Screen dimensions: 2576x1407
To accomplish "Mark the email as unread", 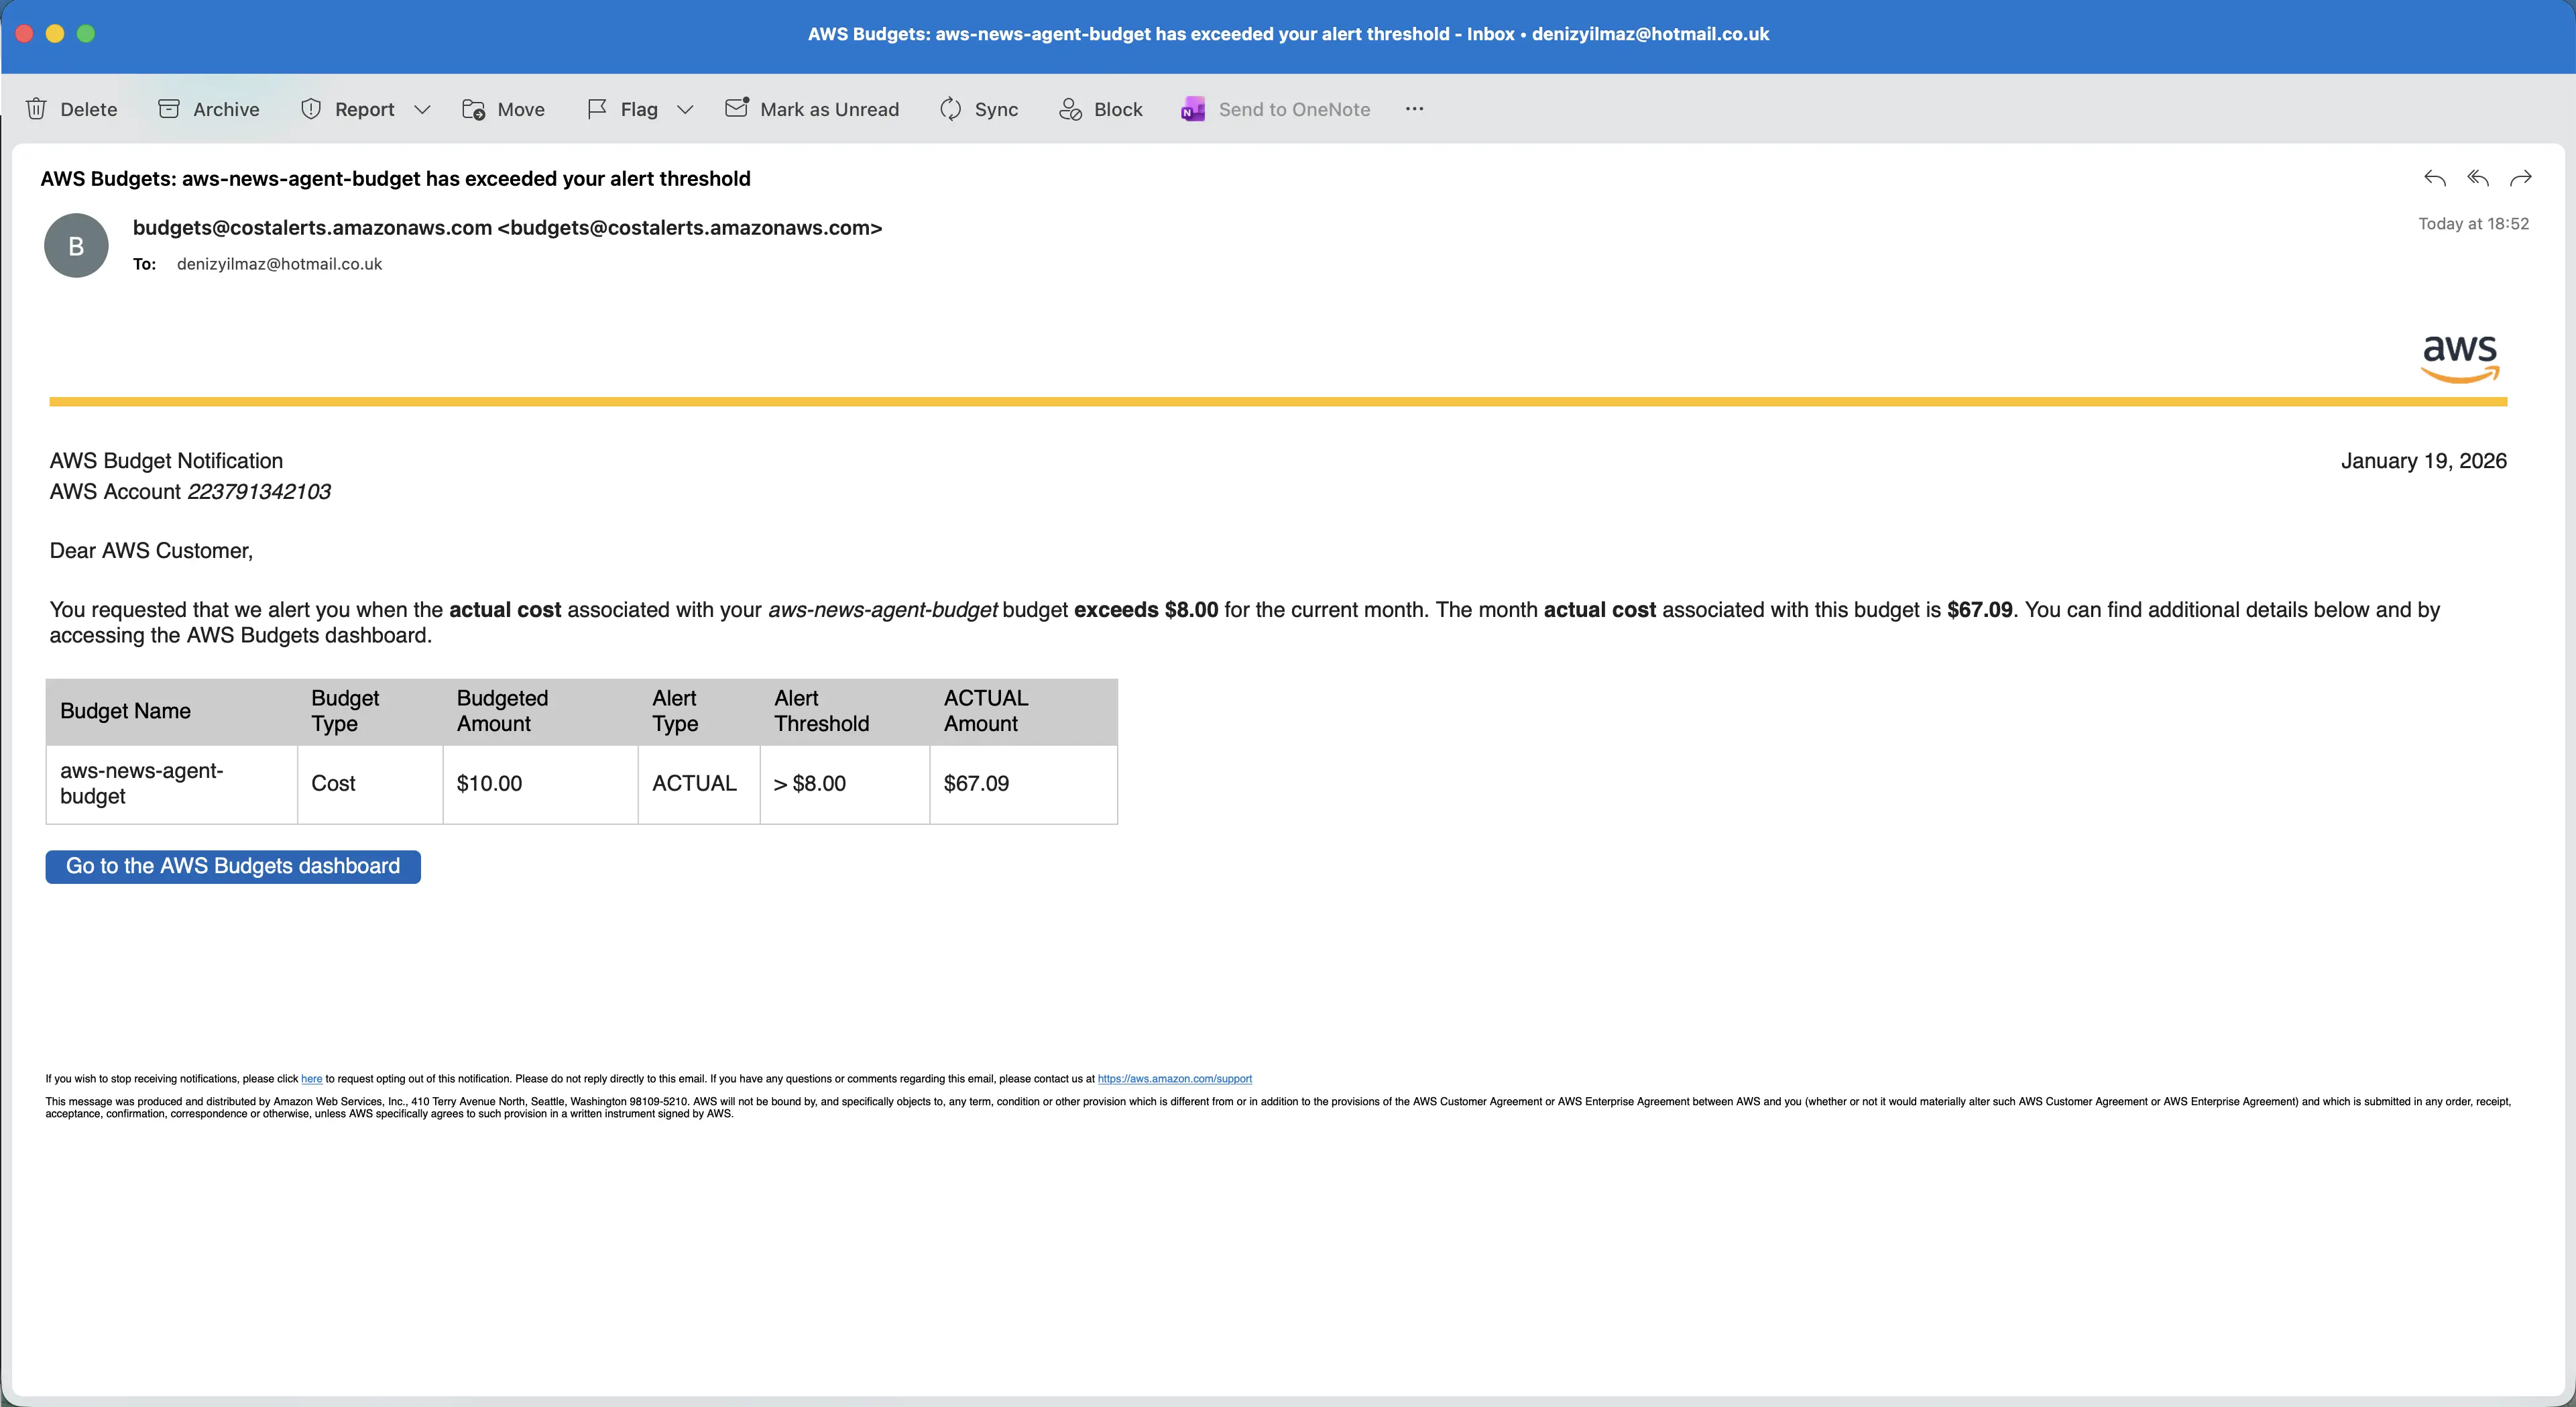I will [x=812, y=109].
